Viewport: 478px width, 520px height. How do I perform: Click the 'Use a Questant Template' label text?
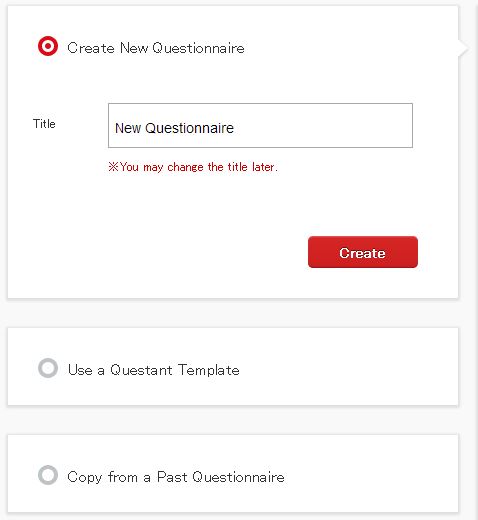point(153,370)
